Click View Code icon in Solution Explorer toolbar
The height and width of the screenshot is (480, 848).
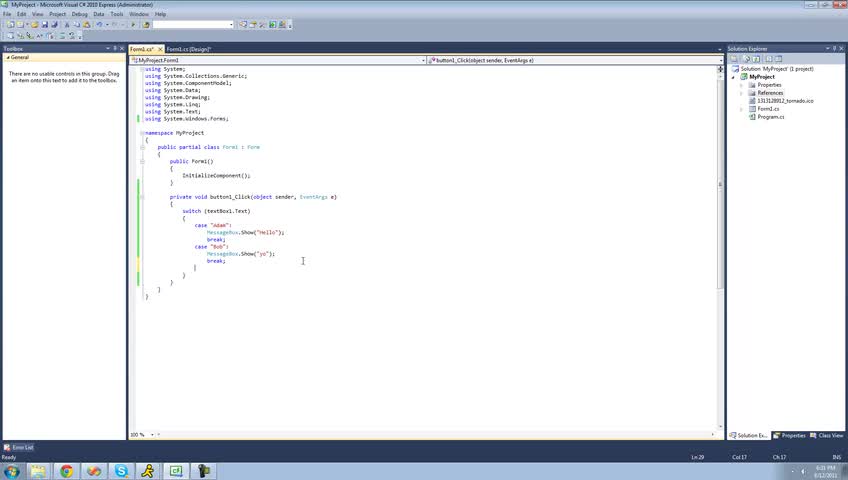[769, 59]
